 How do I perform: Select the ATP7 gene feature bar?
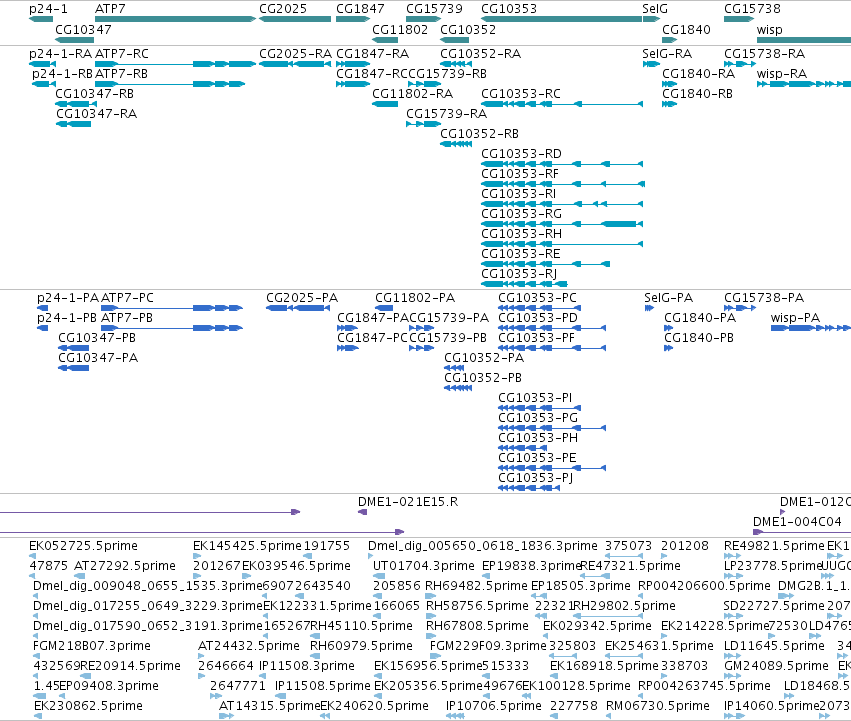175,19
